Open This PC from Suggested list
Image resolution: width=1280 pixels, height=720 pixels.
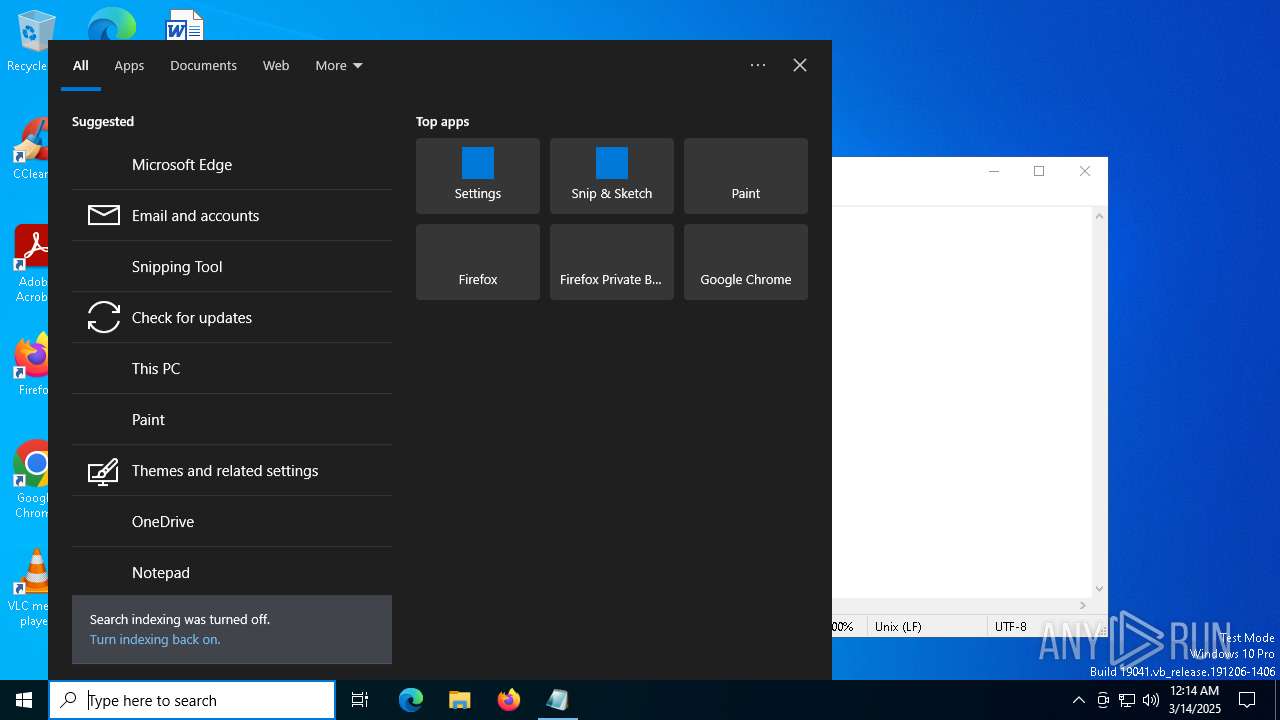(x=232, y=369)
